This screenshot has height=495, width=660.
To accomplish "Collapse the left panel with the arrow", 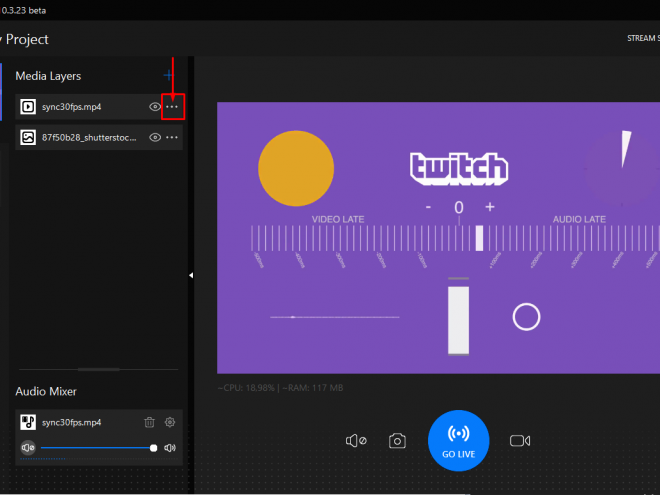I will [191, 275].
